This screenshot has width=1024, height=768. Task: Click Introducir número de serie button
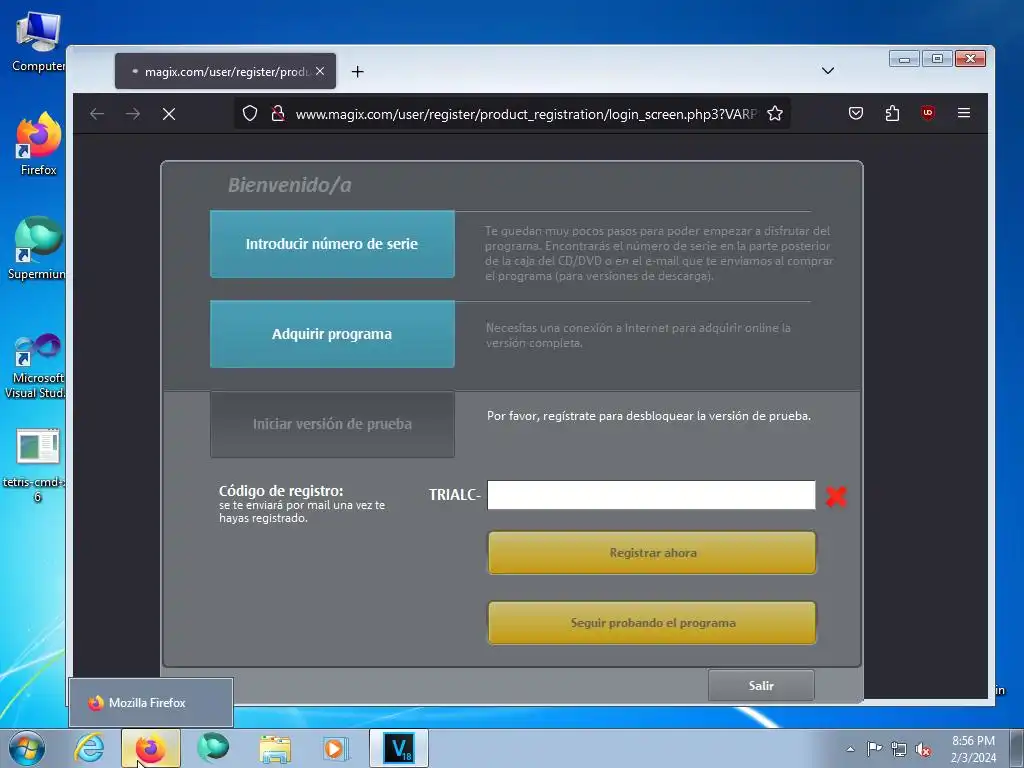[332, 244]
